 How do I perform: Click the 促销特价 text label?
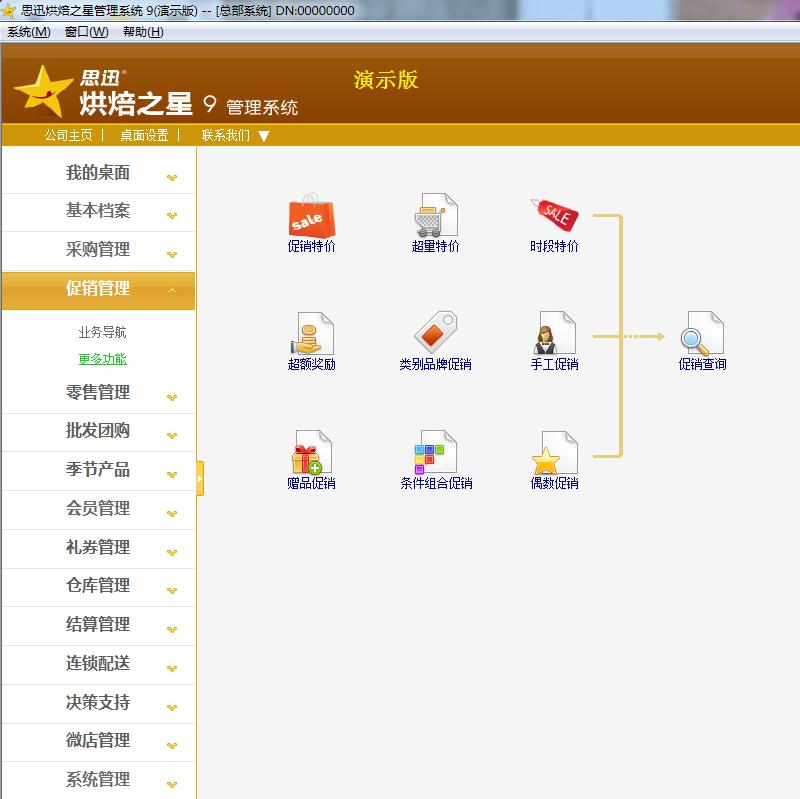(311, 246)
